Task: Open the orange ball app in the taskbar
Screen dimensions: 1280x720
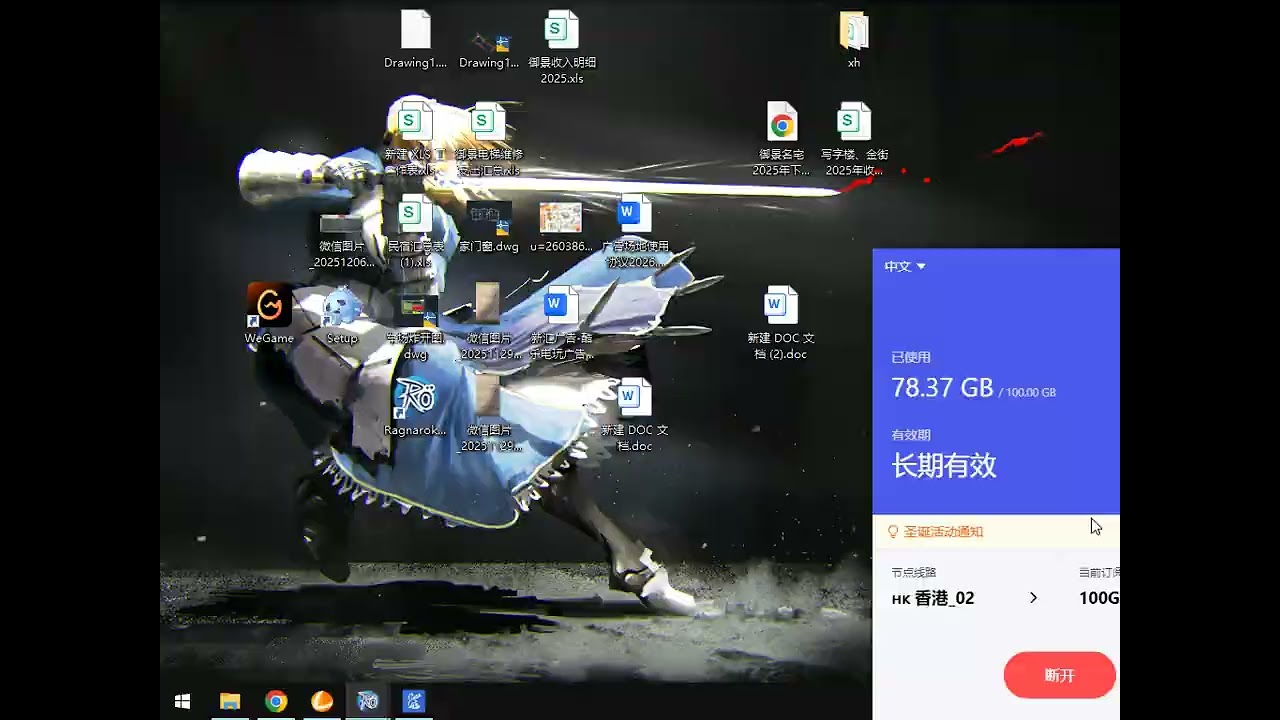Action: tap(322, 702)
